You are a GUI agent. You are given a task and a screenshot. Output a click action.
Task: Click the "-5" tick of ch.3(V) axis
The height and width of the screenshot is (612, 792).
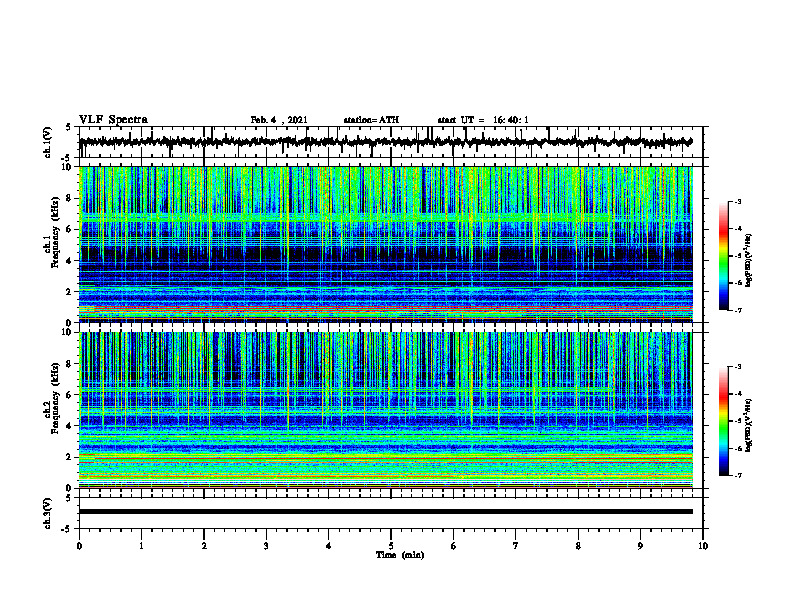pos(66,529)
